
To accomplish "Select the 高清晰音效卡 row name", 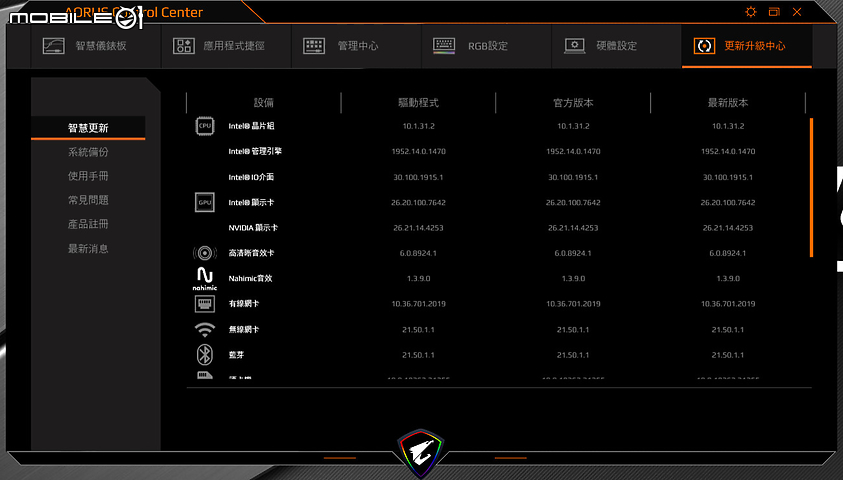I will pyautogui.click(x=251, y=253).
